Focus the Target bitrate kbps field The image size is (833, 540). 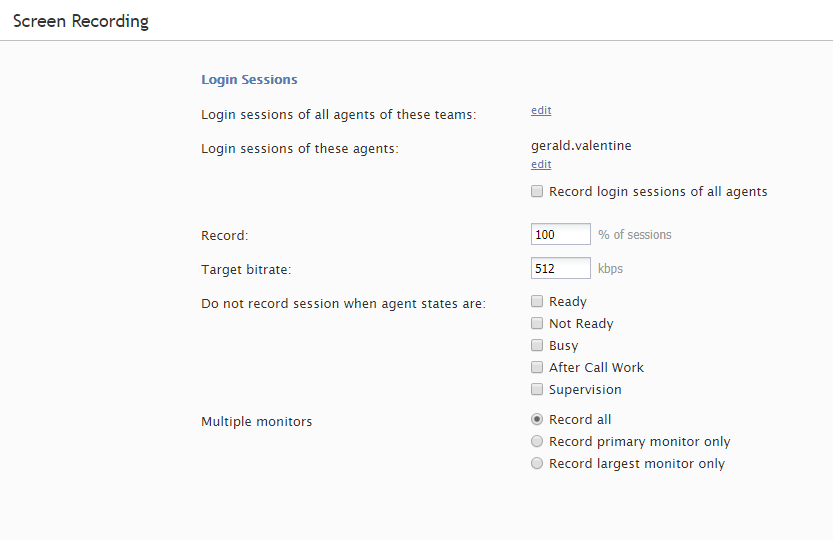[560, 268]
